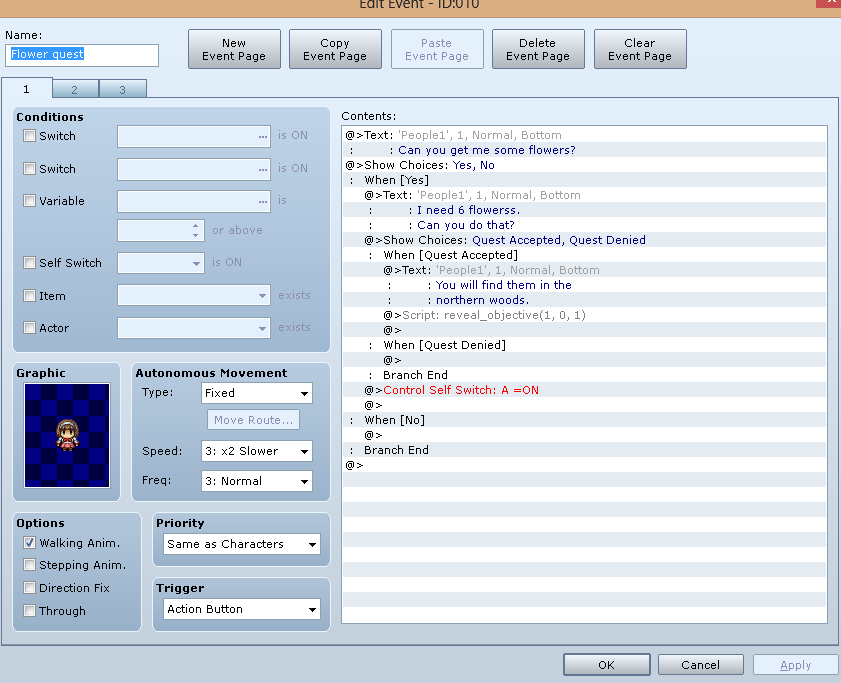Switch to event page tab 2

click(x=75, y=90)
